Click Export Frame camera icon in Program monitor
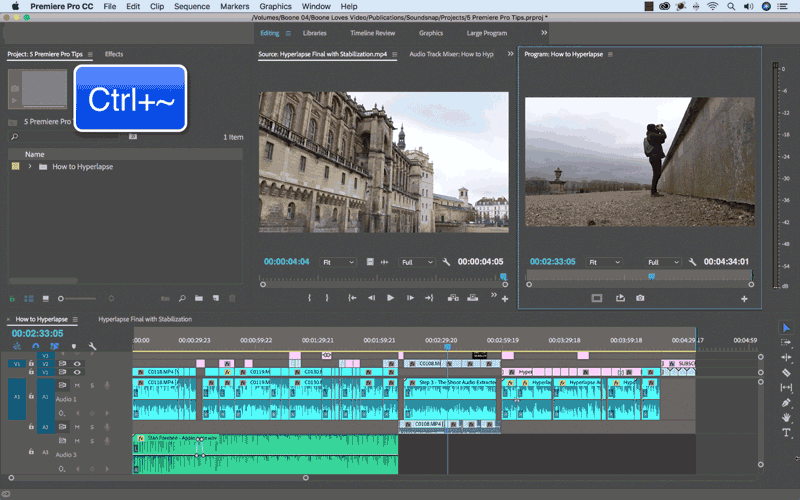Image resolution: width=800 pixels, height=500 pixels. click(x=640, y=298)
